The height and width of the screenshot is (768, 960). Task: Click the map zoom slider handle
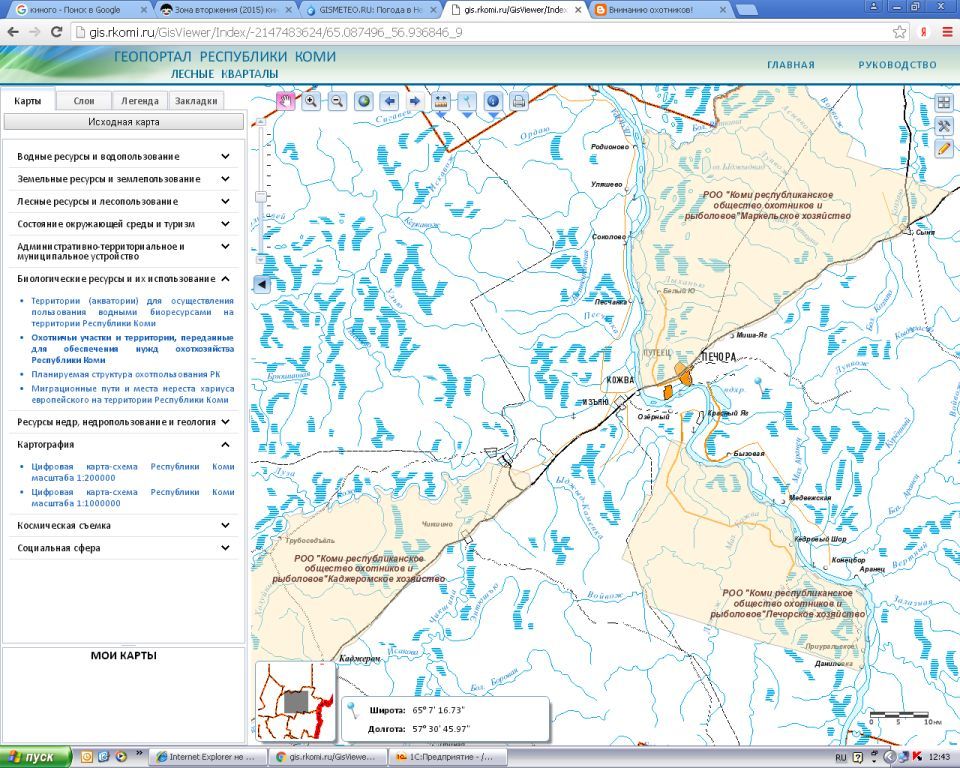pos(261,196)
